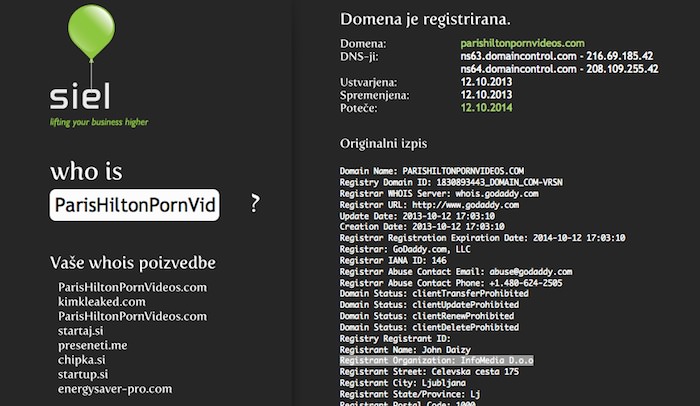The image size is (700, 406).
Task: Click the Ustvarjena date 12.10.2013
Action: 487,82
